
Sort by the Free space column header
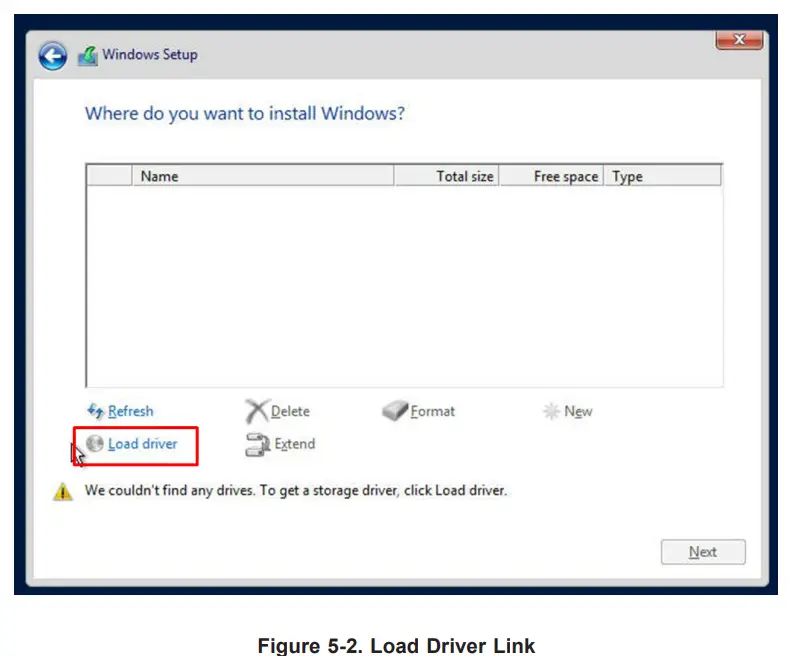click(551, 176)
